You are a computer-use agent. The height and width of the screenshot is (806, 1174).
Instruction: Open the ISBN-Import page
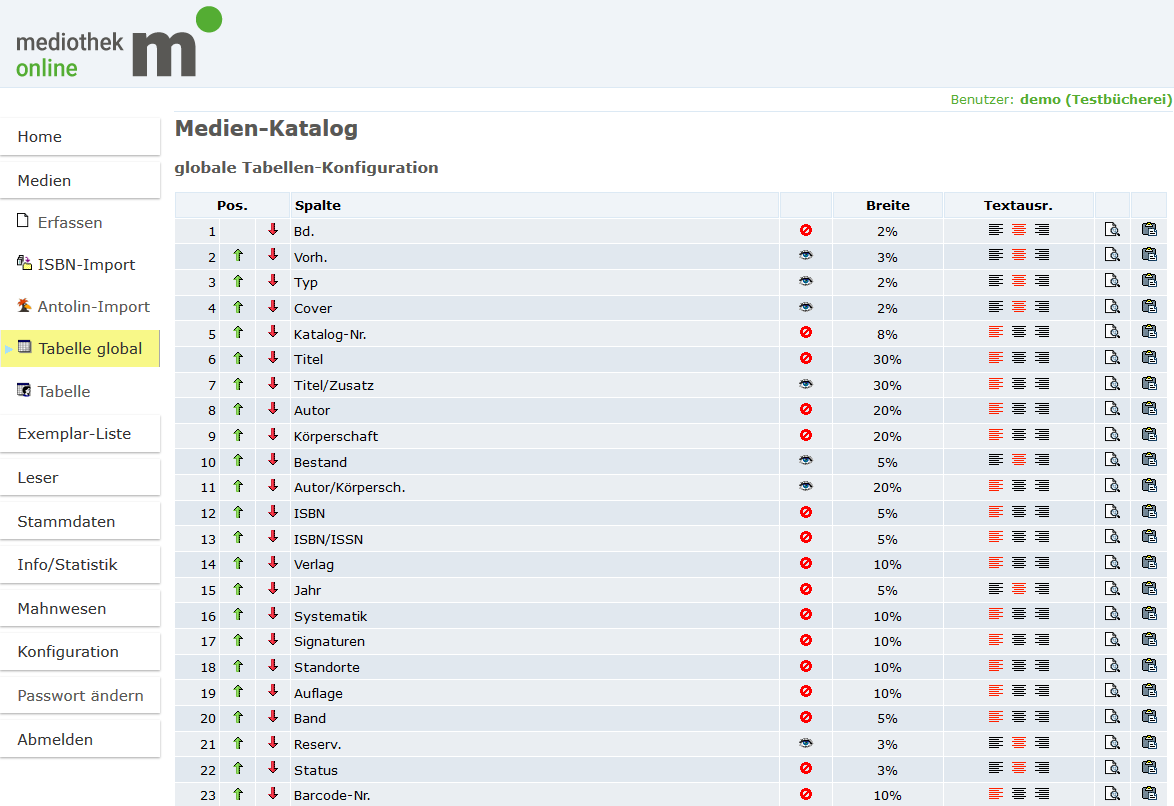pyautogui.click(x=86, y=264)
